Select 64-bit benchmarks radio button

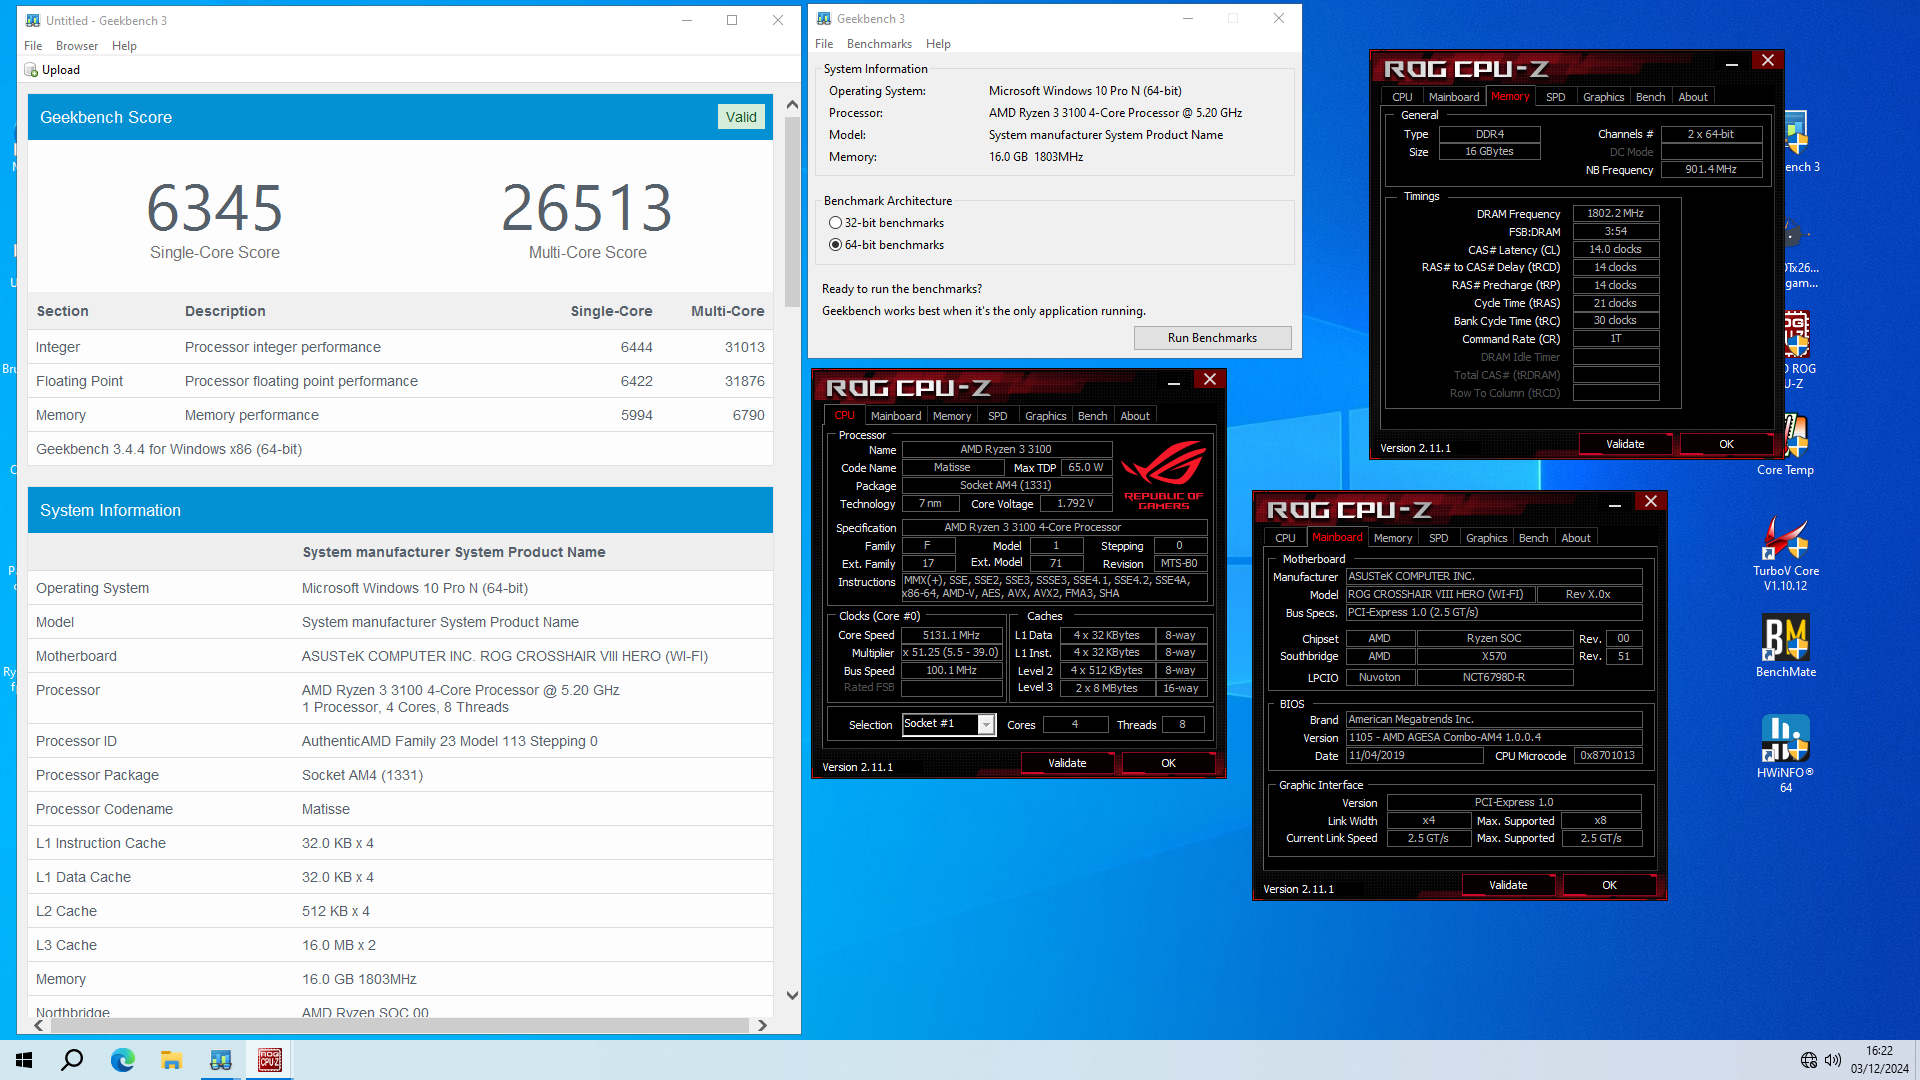(x=835, y=245)
